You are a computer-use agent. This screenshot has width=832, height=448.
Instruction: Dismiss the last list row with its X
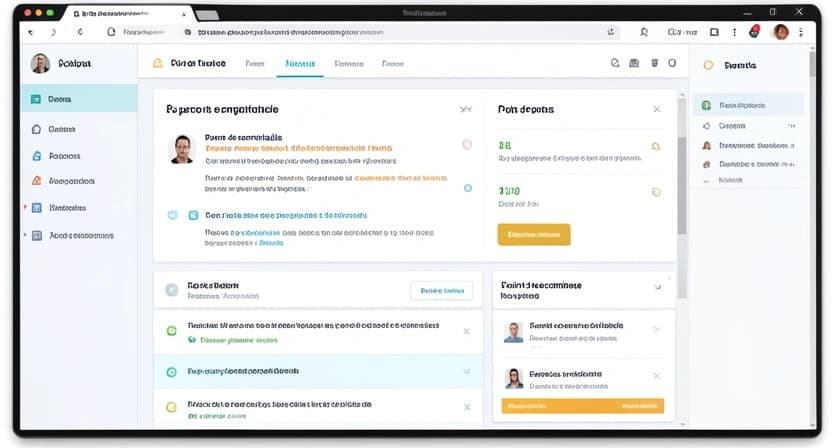[467, 407]
